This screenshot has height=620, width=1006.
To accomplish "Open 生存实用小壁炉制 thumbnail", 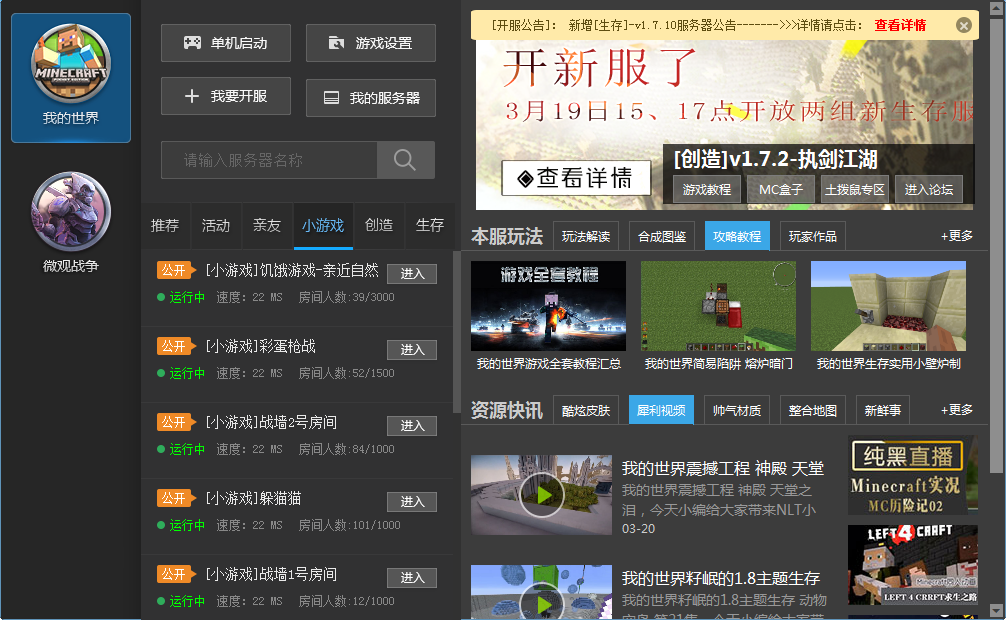I will [x=889, y=306].
